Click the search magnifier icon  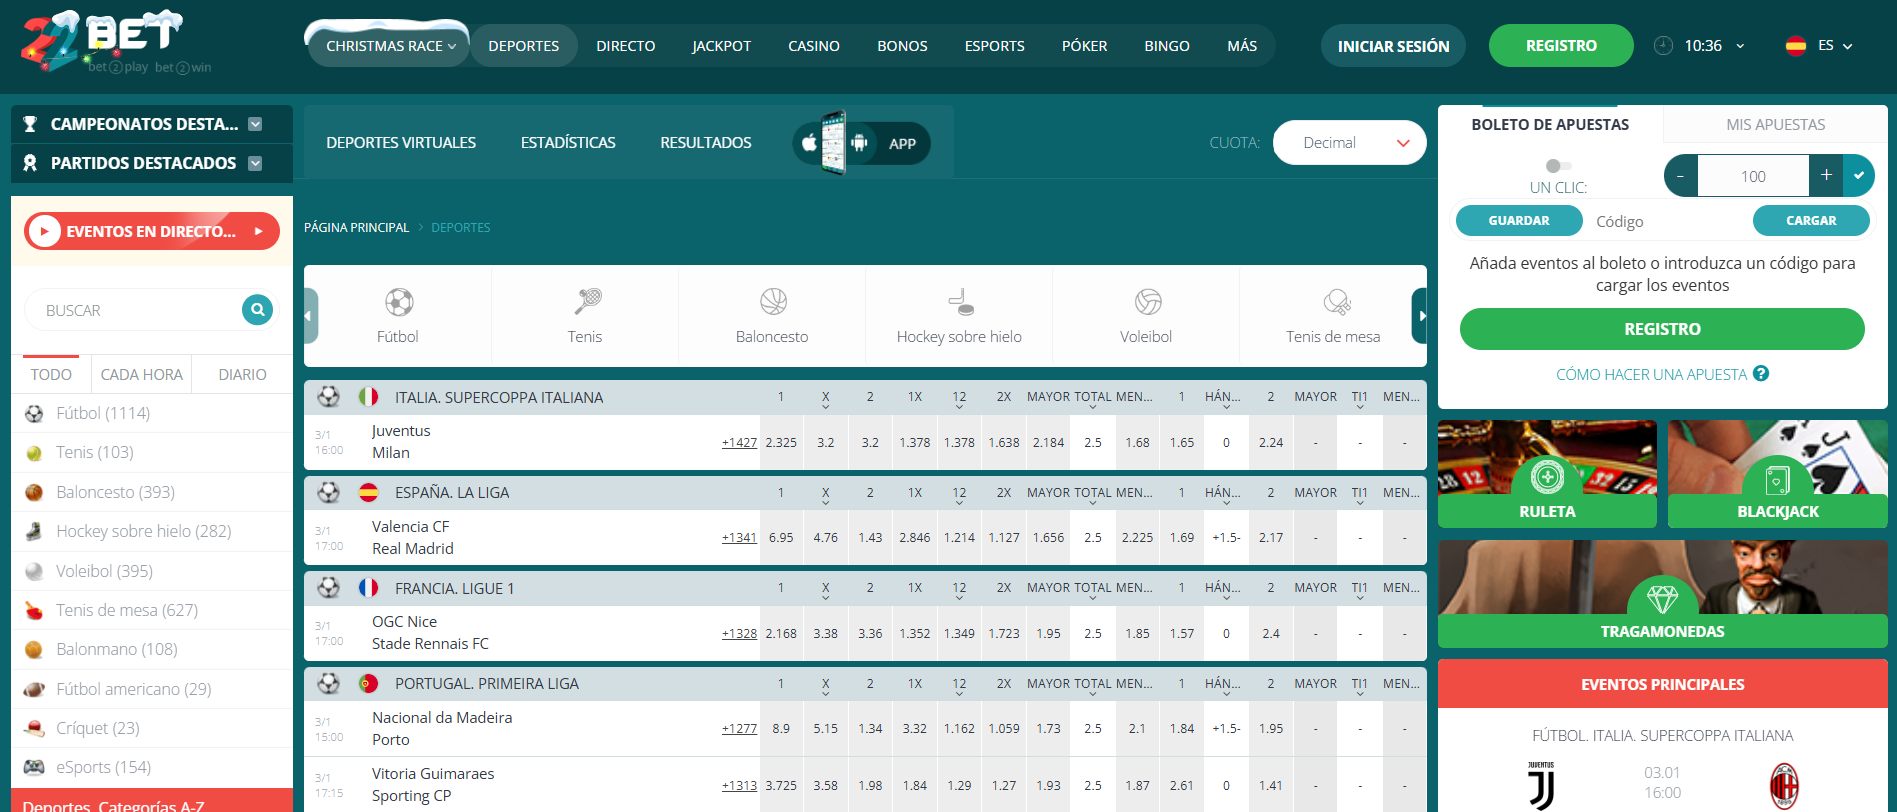click(257, 310)
